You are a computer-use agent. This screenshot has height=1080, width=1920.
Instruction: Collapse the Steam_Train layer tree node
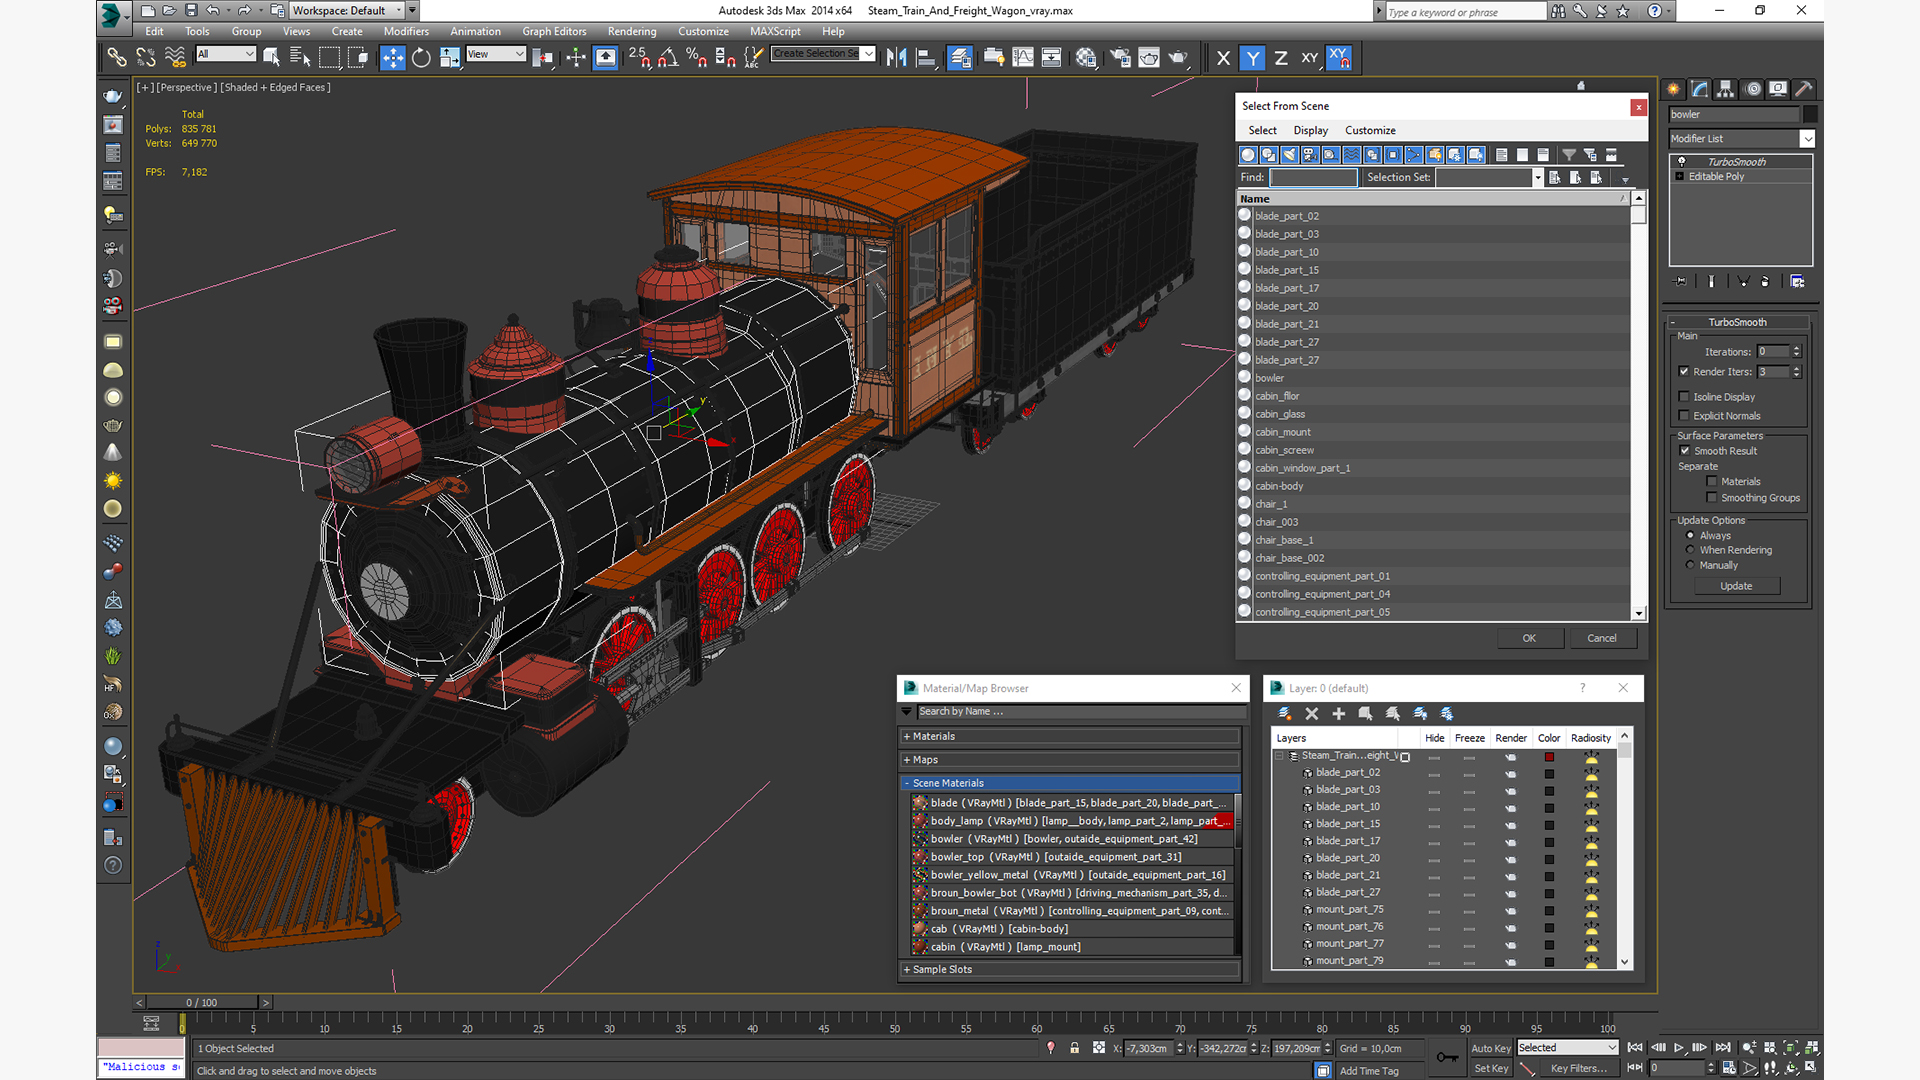pyautogui.click(x=1280, y=756)
